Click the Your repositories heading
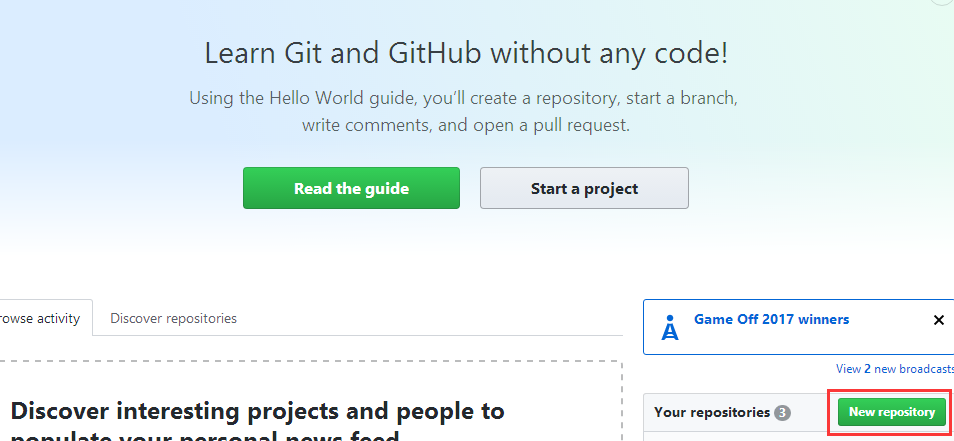954x441 pixels. click(x=711, y=412)
